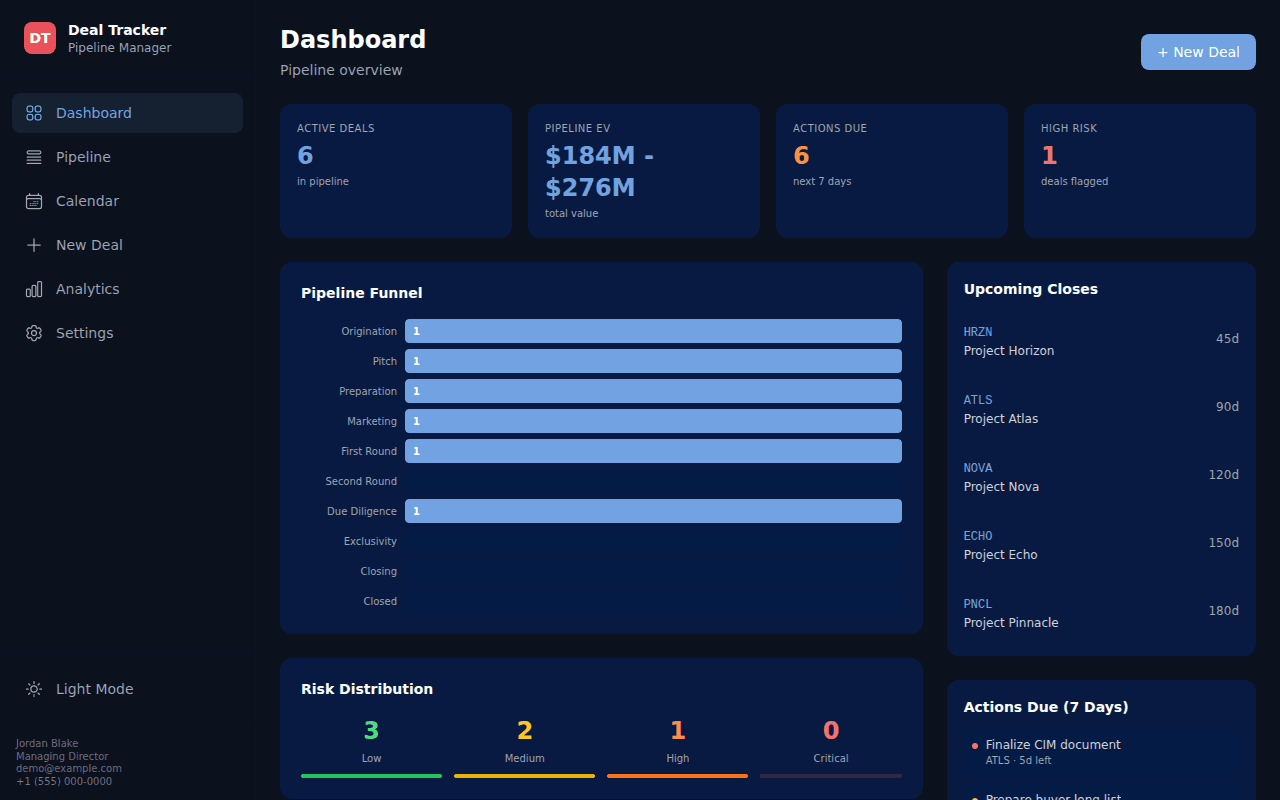Open Analytics using the bar chart icon

[x=34, y=289]
